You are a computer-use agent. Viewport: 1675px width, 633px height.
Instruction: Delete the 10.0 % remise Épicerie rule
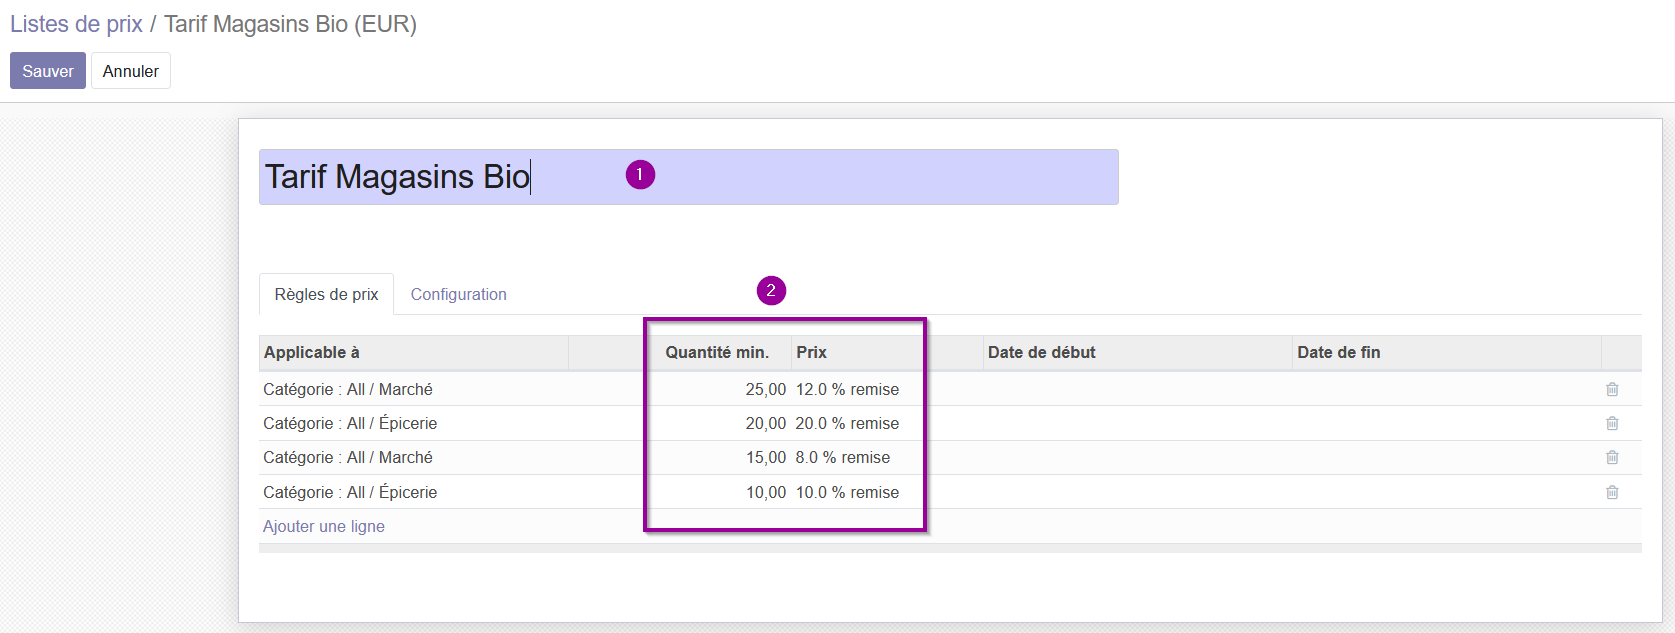pos(1612,492)
